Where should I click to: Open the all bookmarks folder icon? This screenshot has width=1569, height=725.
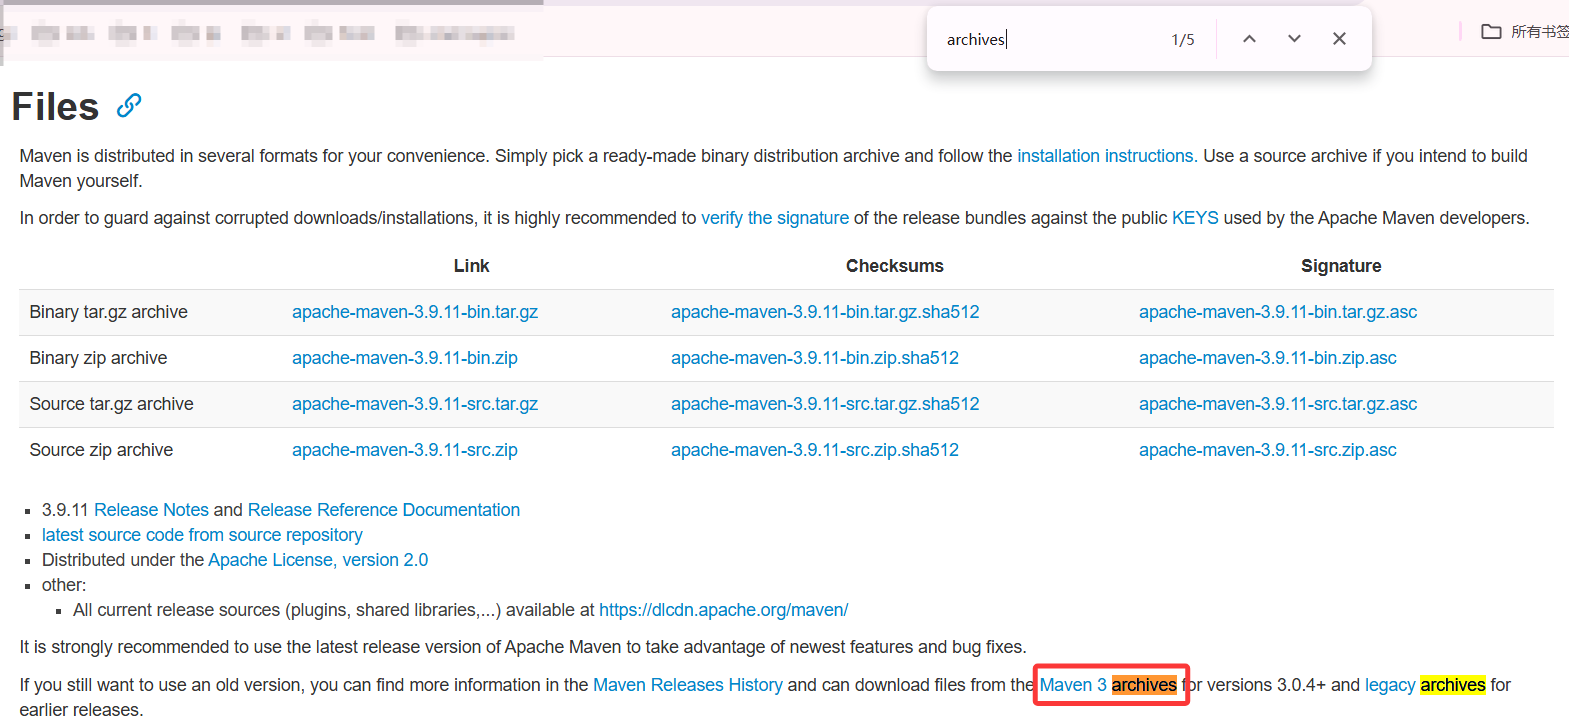tap(1491, 32)
